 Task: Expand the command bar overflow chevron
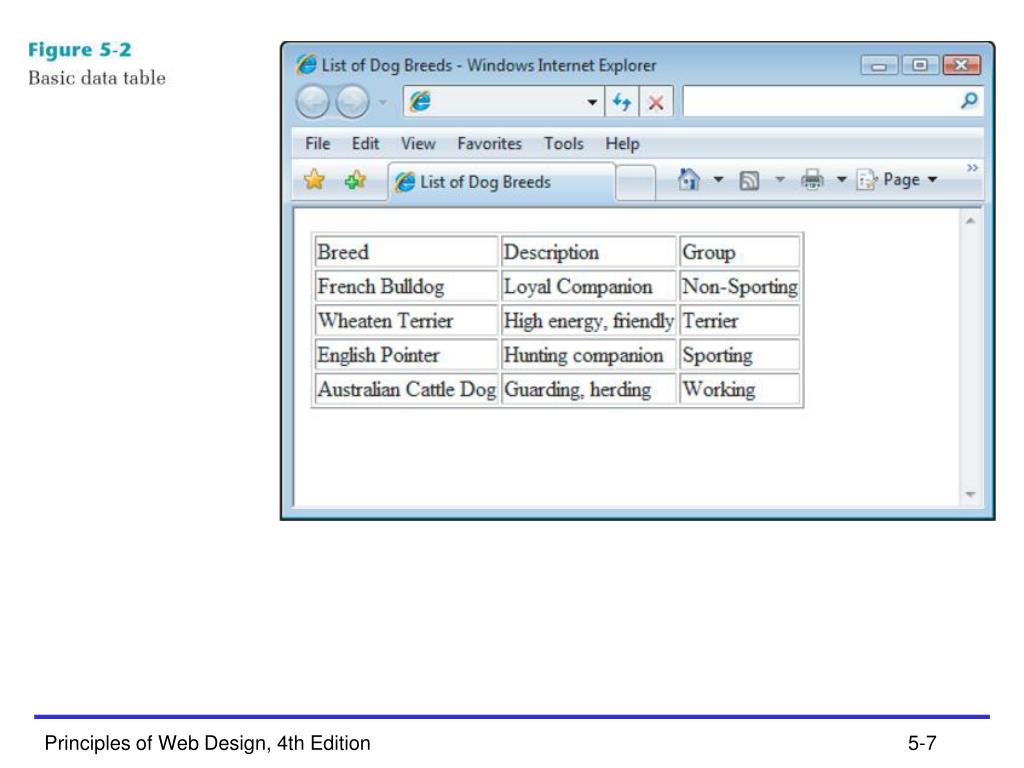[972, 168]
